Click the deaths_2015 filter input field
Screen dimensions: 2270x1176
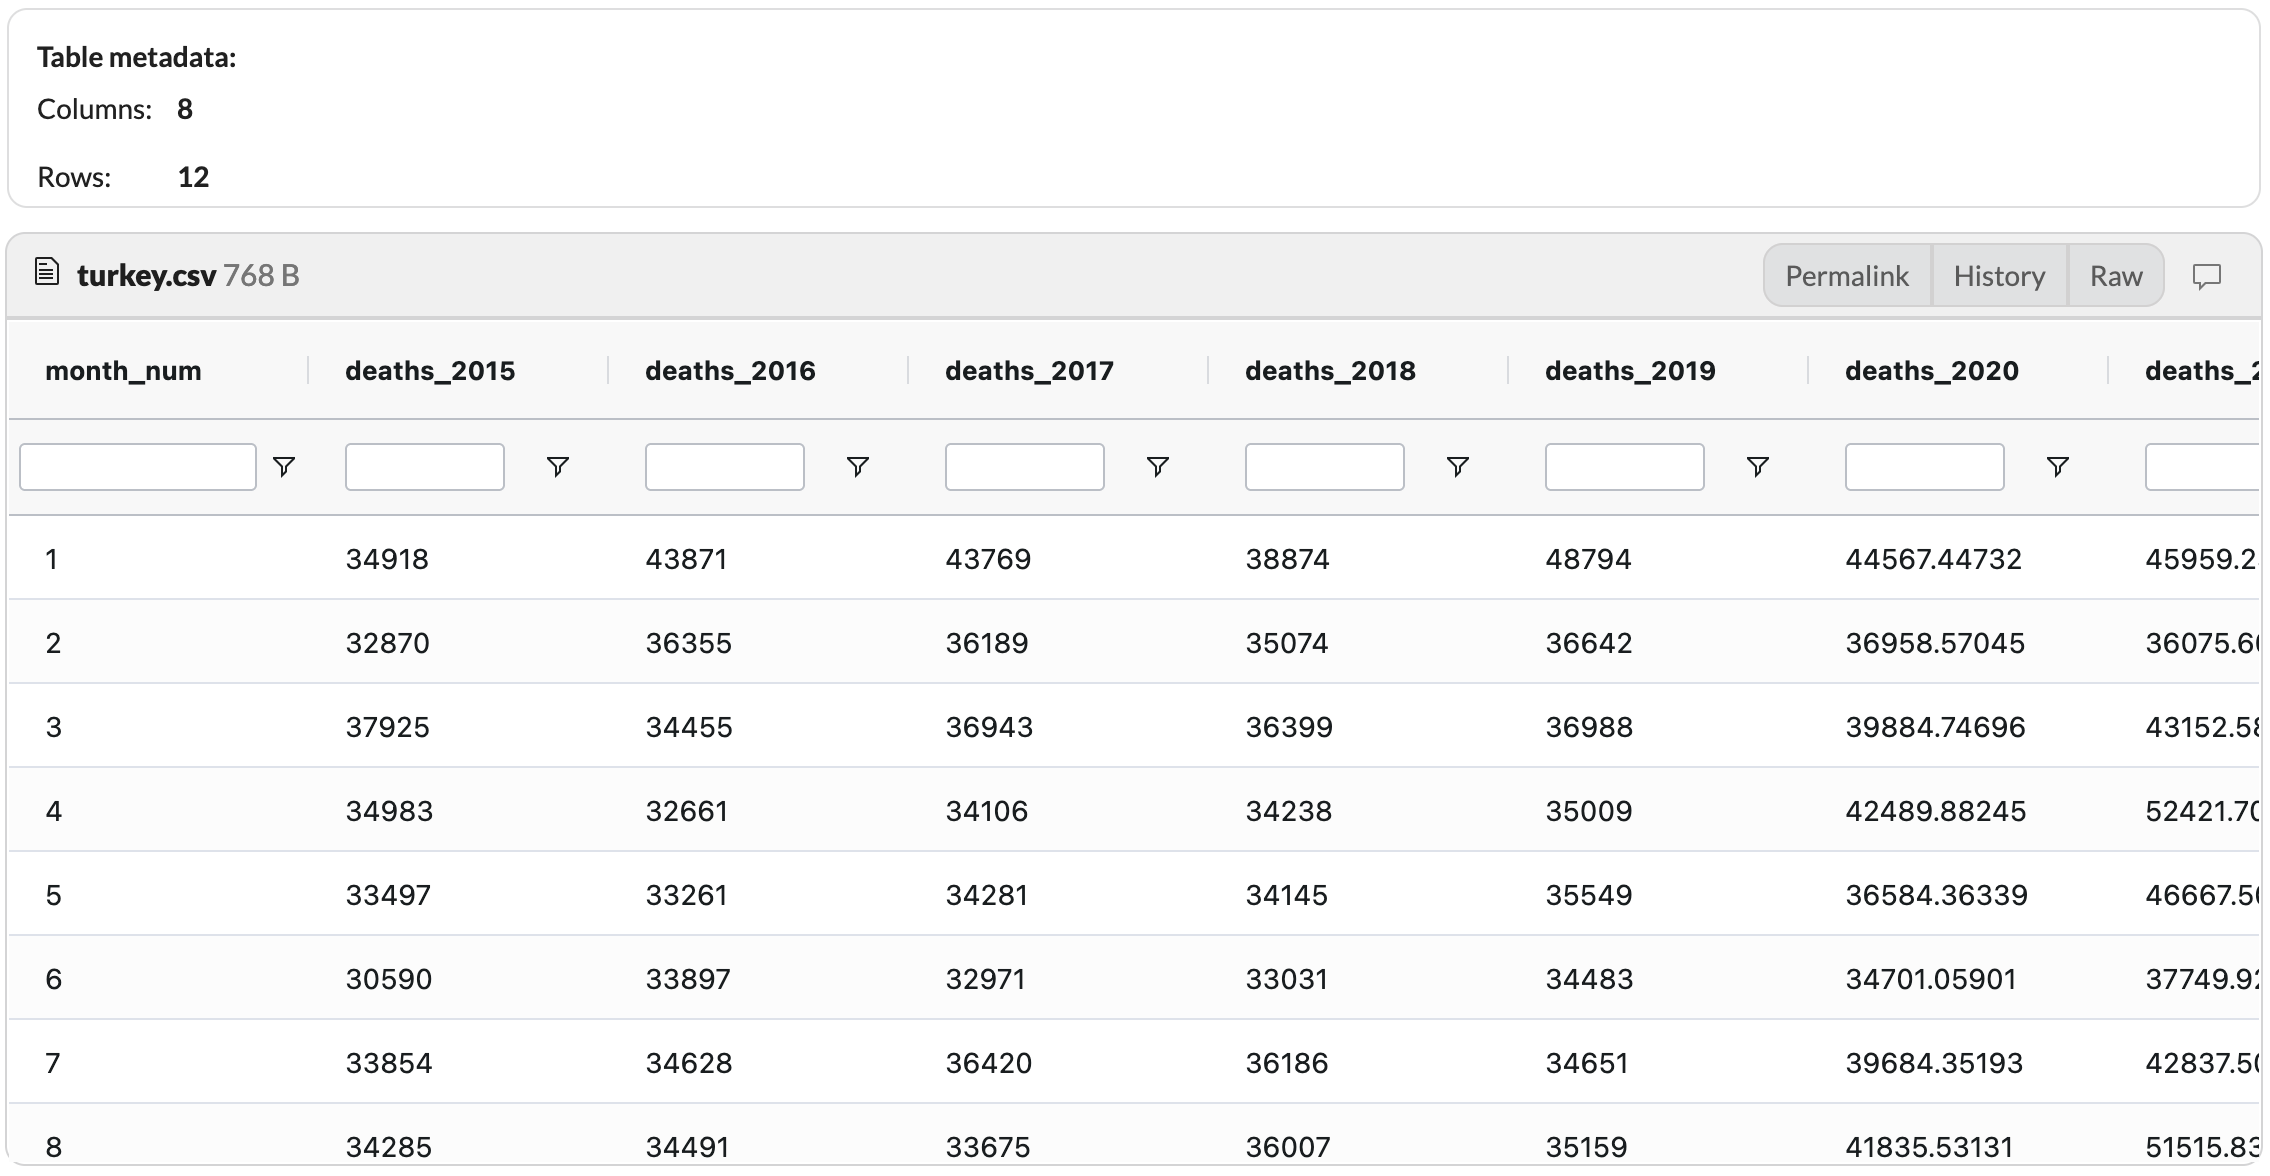(x=425, y=467)
